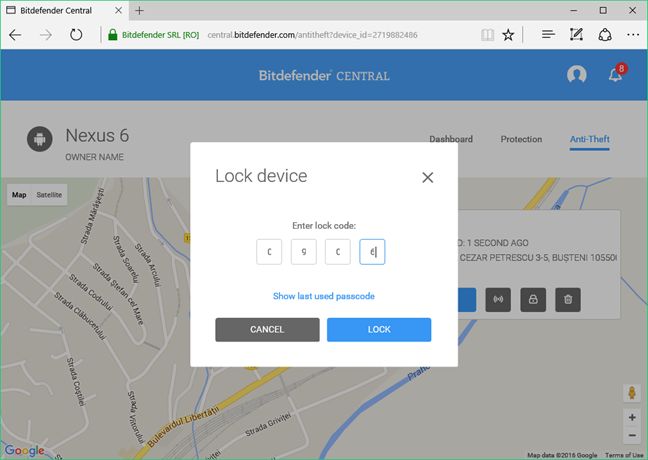
Task: Click the Google logo on map
Action: [24, 450]
